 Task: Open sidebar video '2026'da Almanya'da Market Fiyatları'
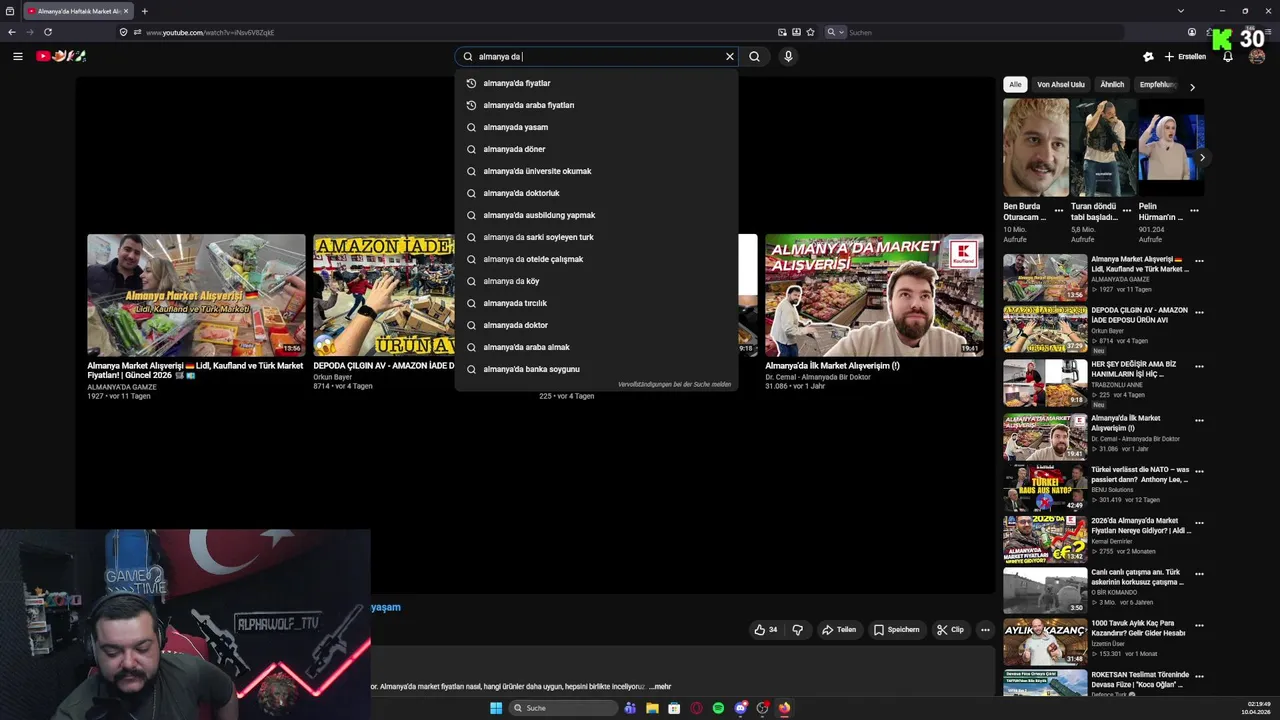(1045, 539)
